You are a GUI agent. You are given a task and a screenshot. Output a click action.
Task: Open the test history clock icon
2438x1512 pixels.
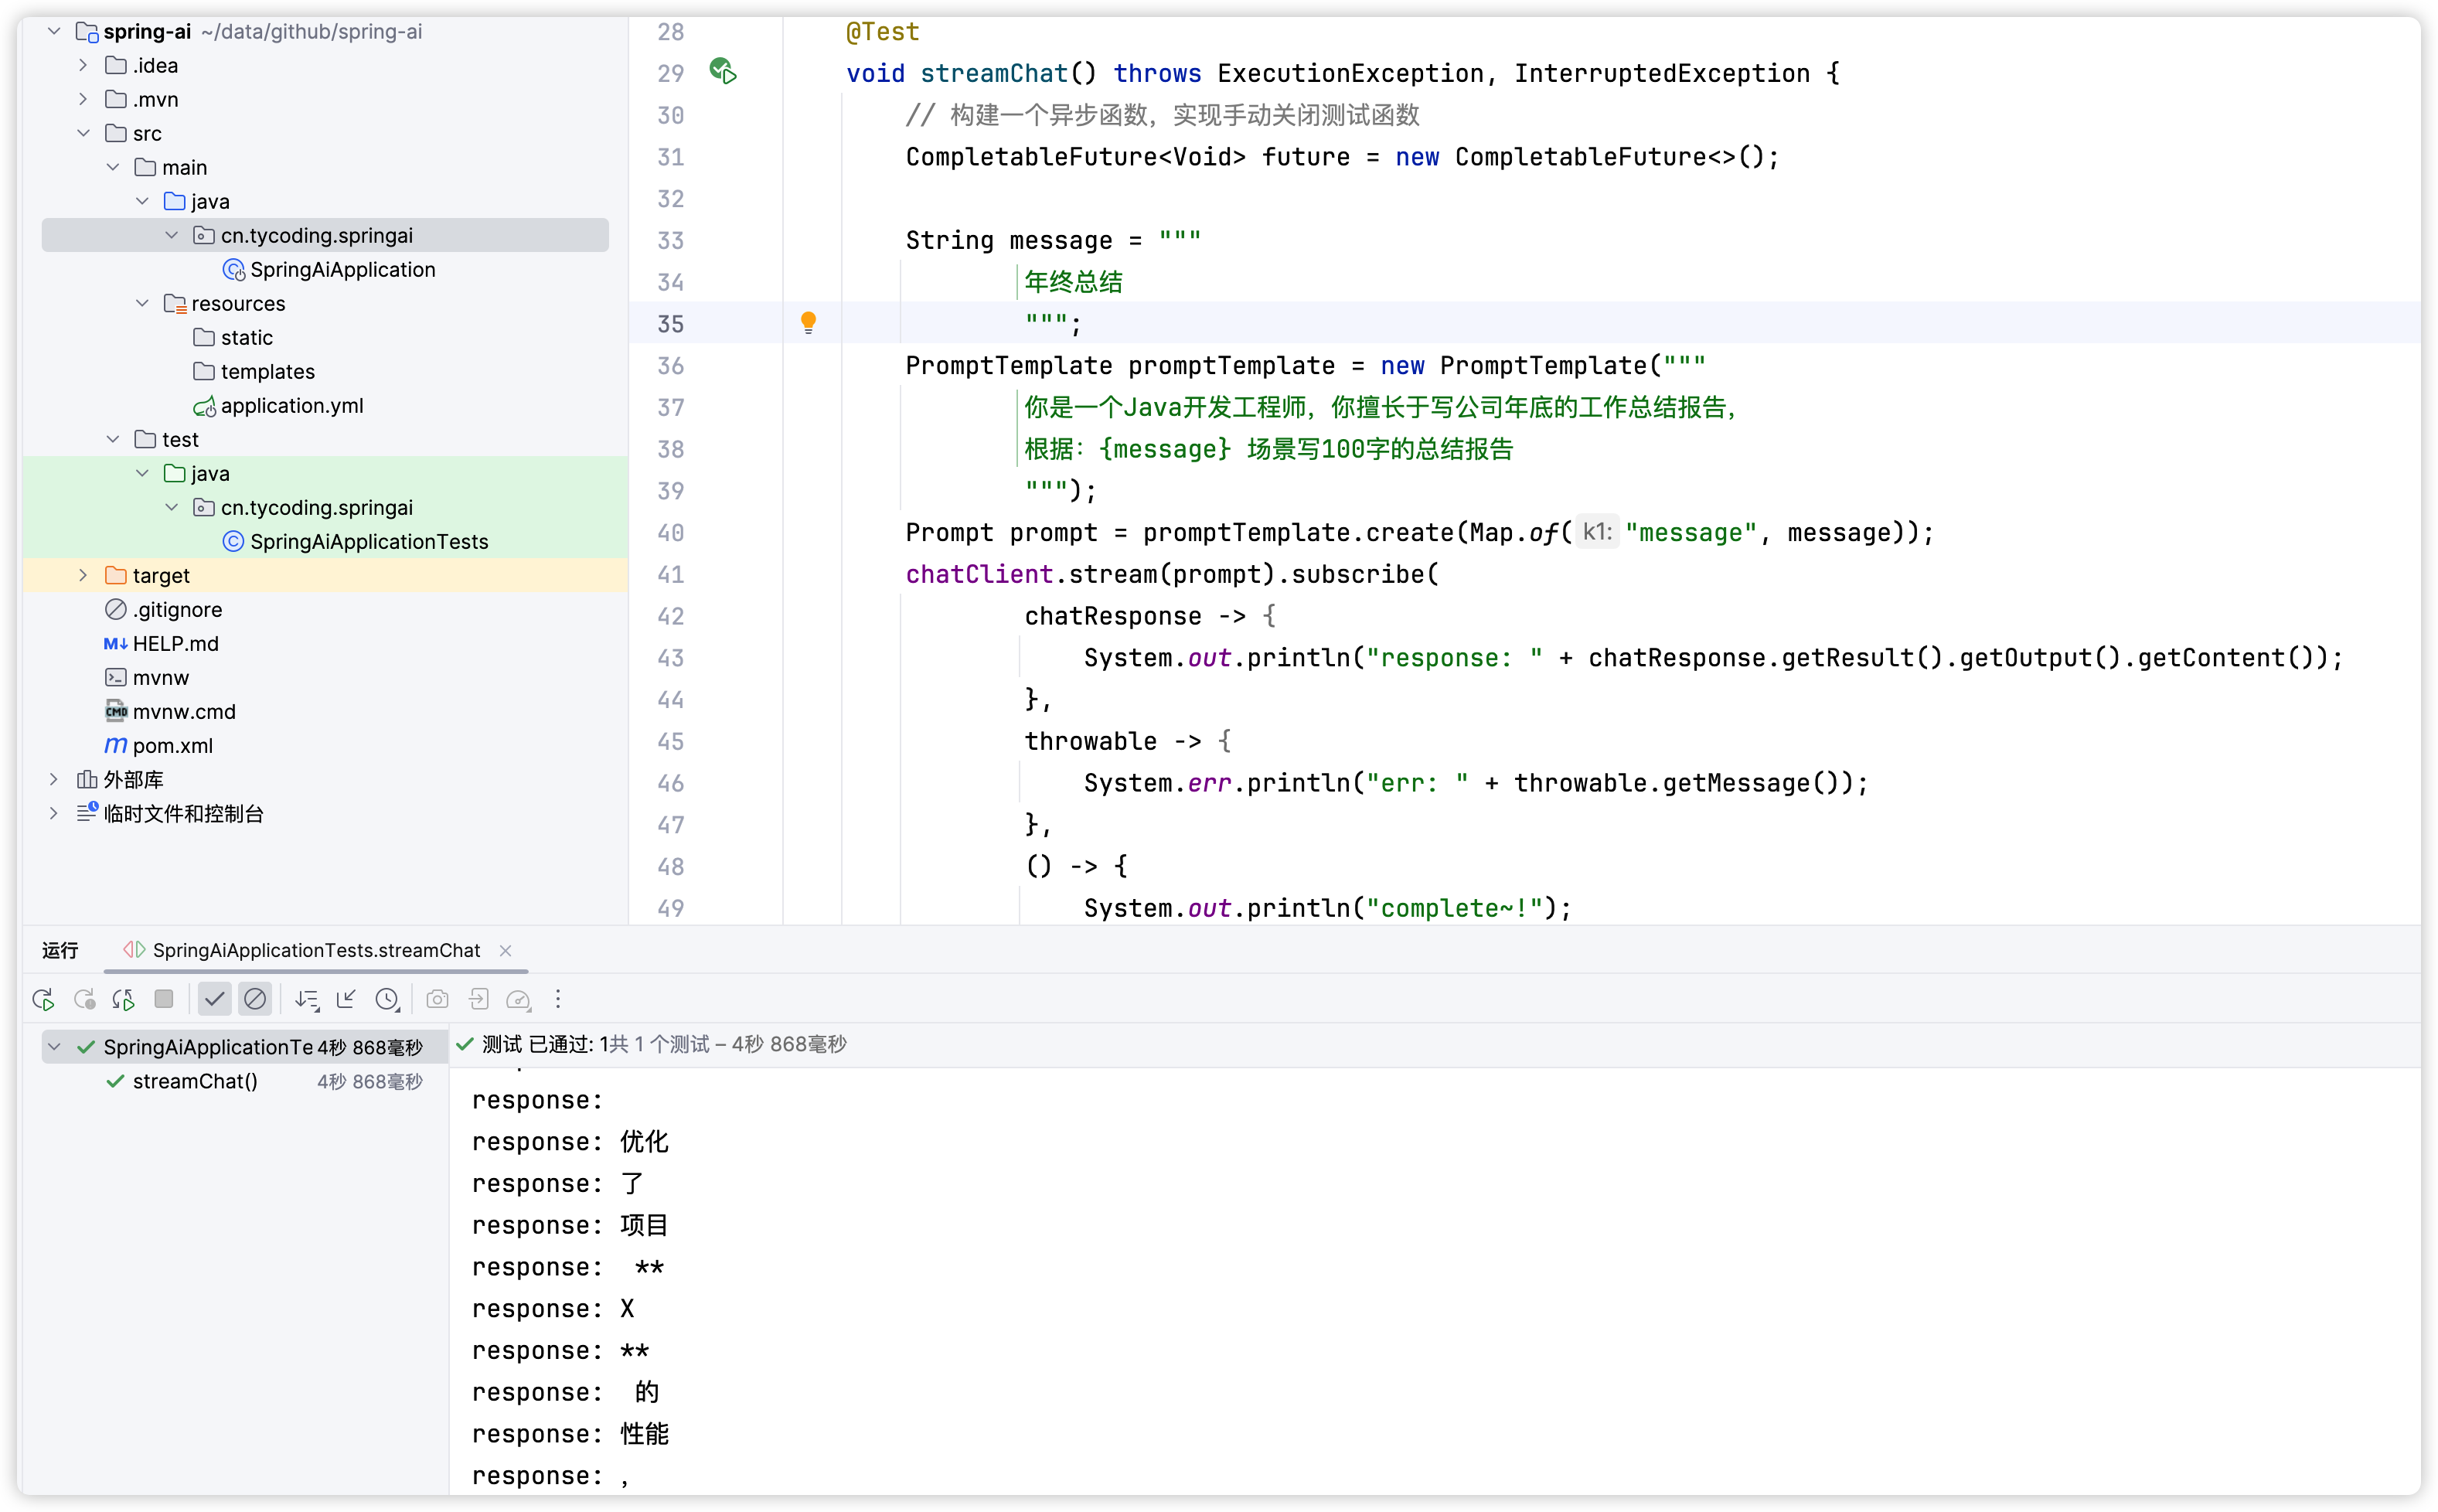387,999
